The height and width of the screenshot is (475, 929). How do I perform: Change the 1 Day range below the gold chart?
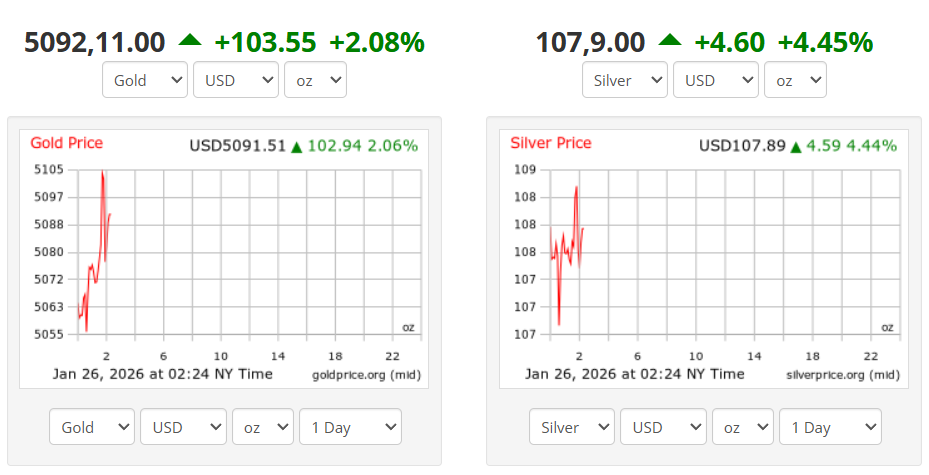(350, 427)
